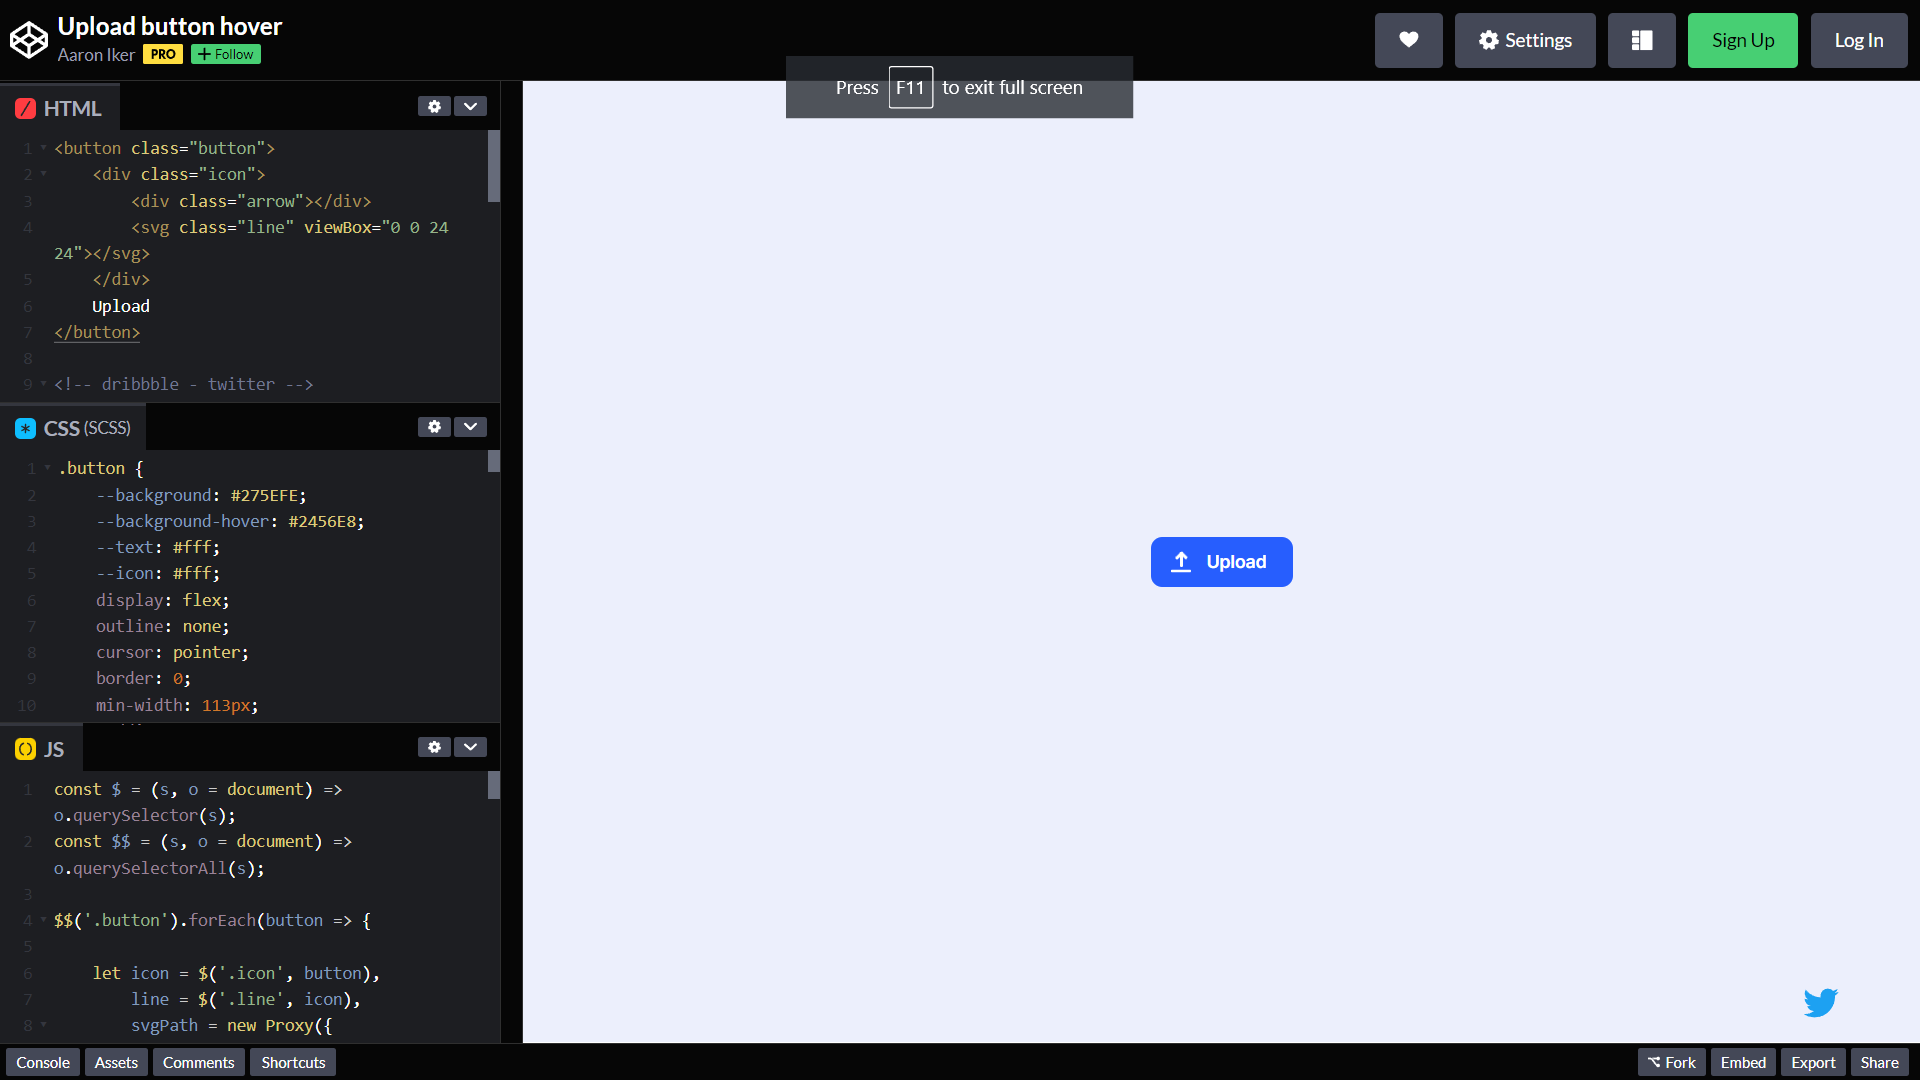
Task: Expand the JS editor dropdown chevron
Action: tap(470, 747)
